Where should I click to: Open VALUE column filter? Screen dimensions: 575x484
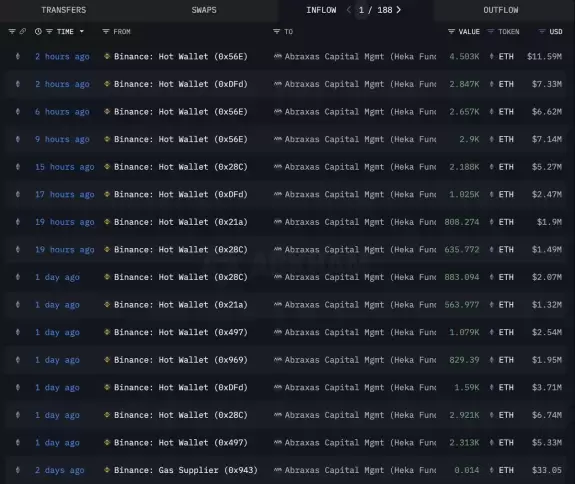coord(451,32)
